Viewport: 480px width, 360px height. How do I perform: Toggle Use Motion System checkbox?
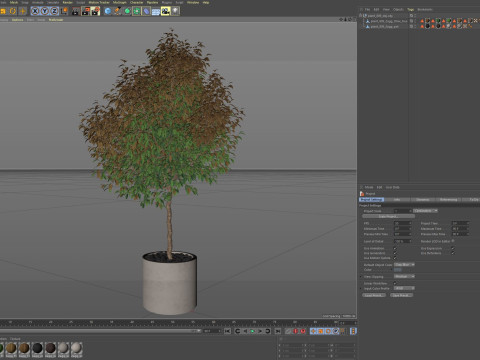tap(395, 258)
